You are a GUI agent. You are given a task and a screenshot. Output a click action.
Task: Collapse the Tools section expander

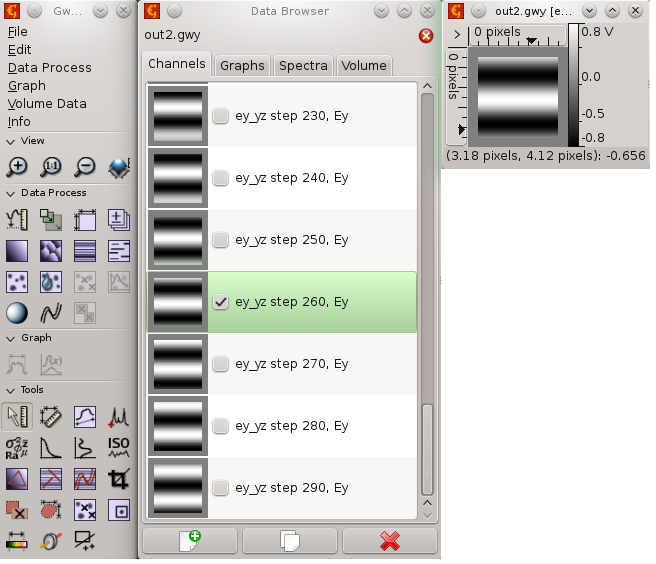[x=11, y=390]
